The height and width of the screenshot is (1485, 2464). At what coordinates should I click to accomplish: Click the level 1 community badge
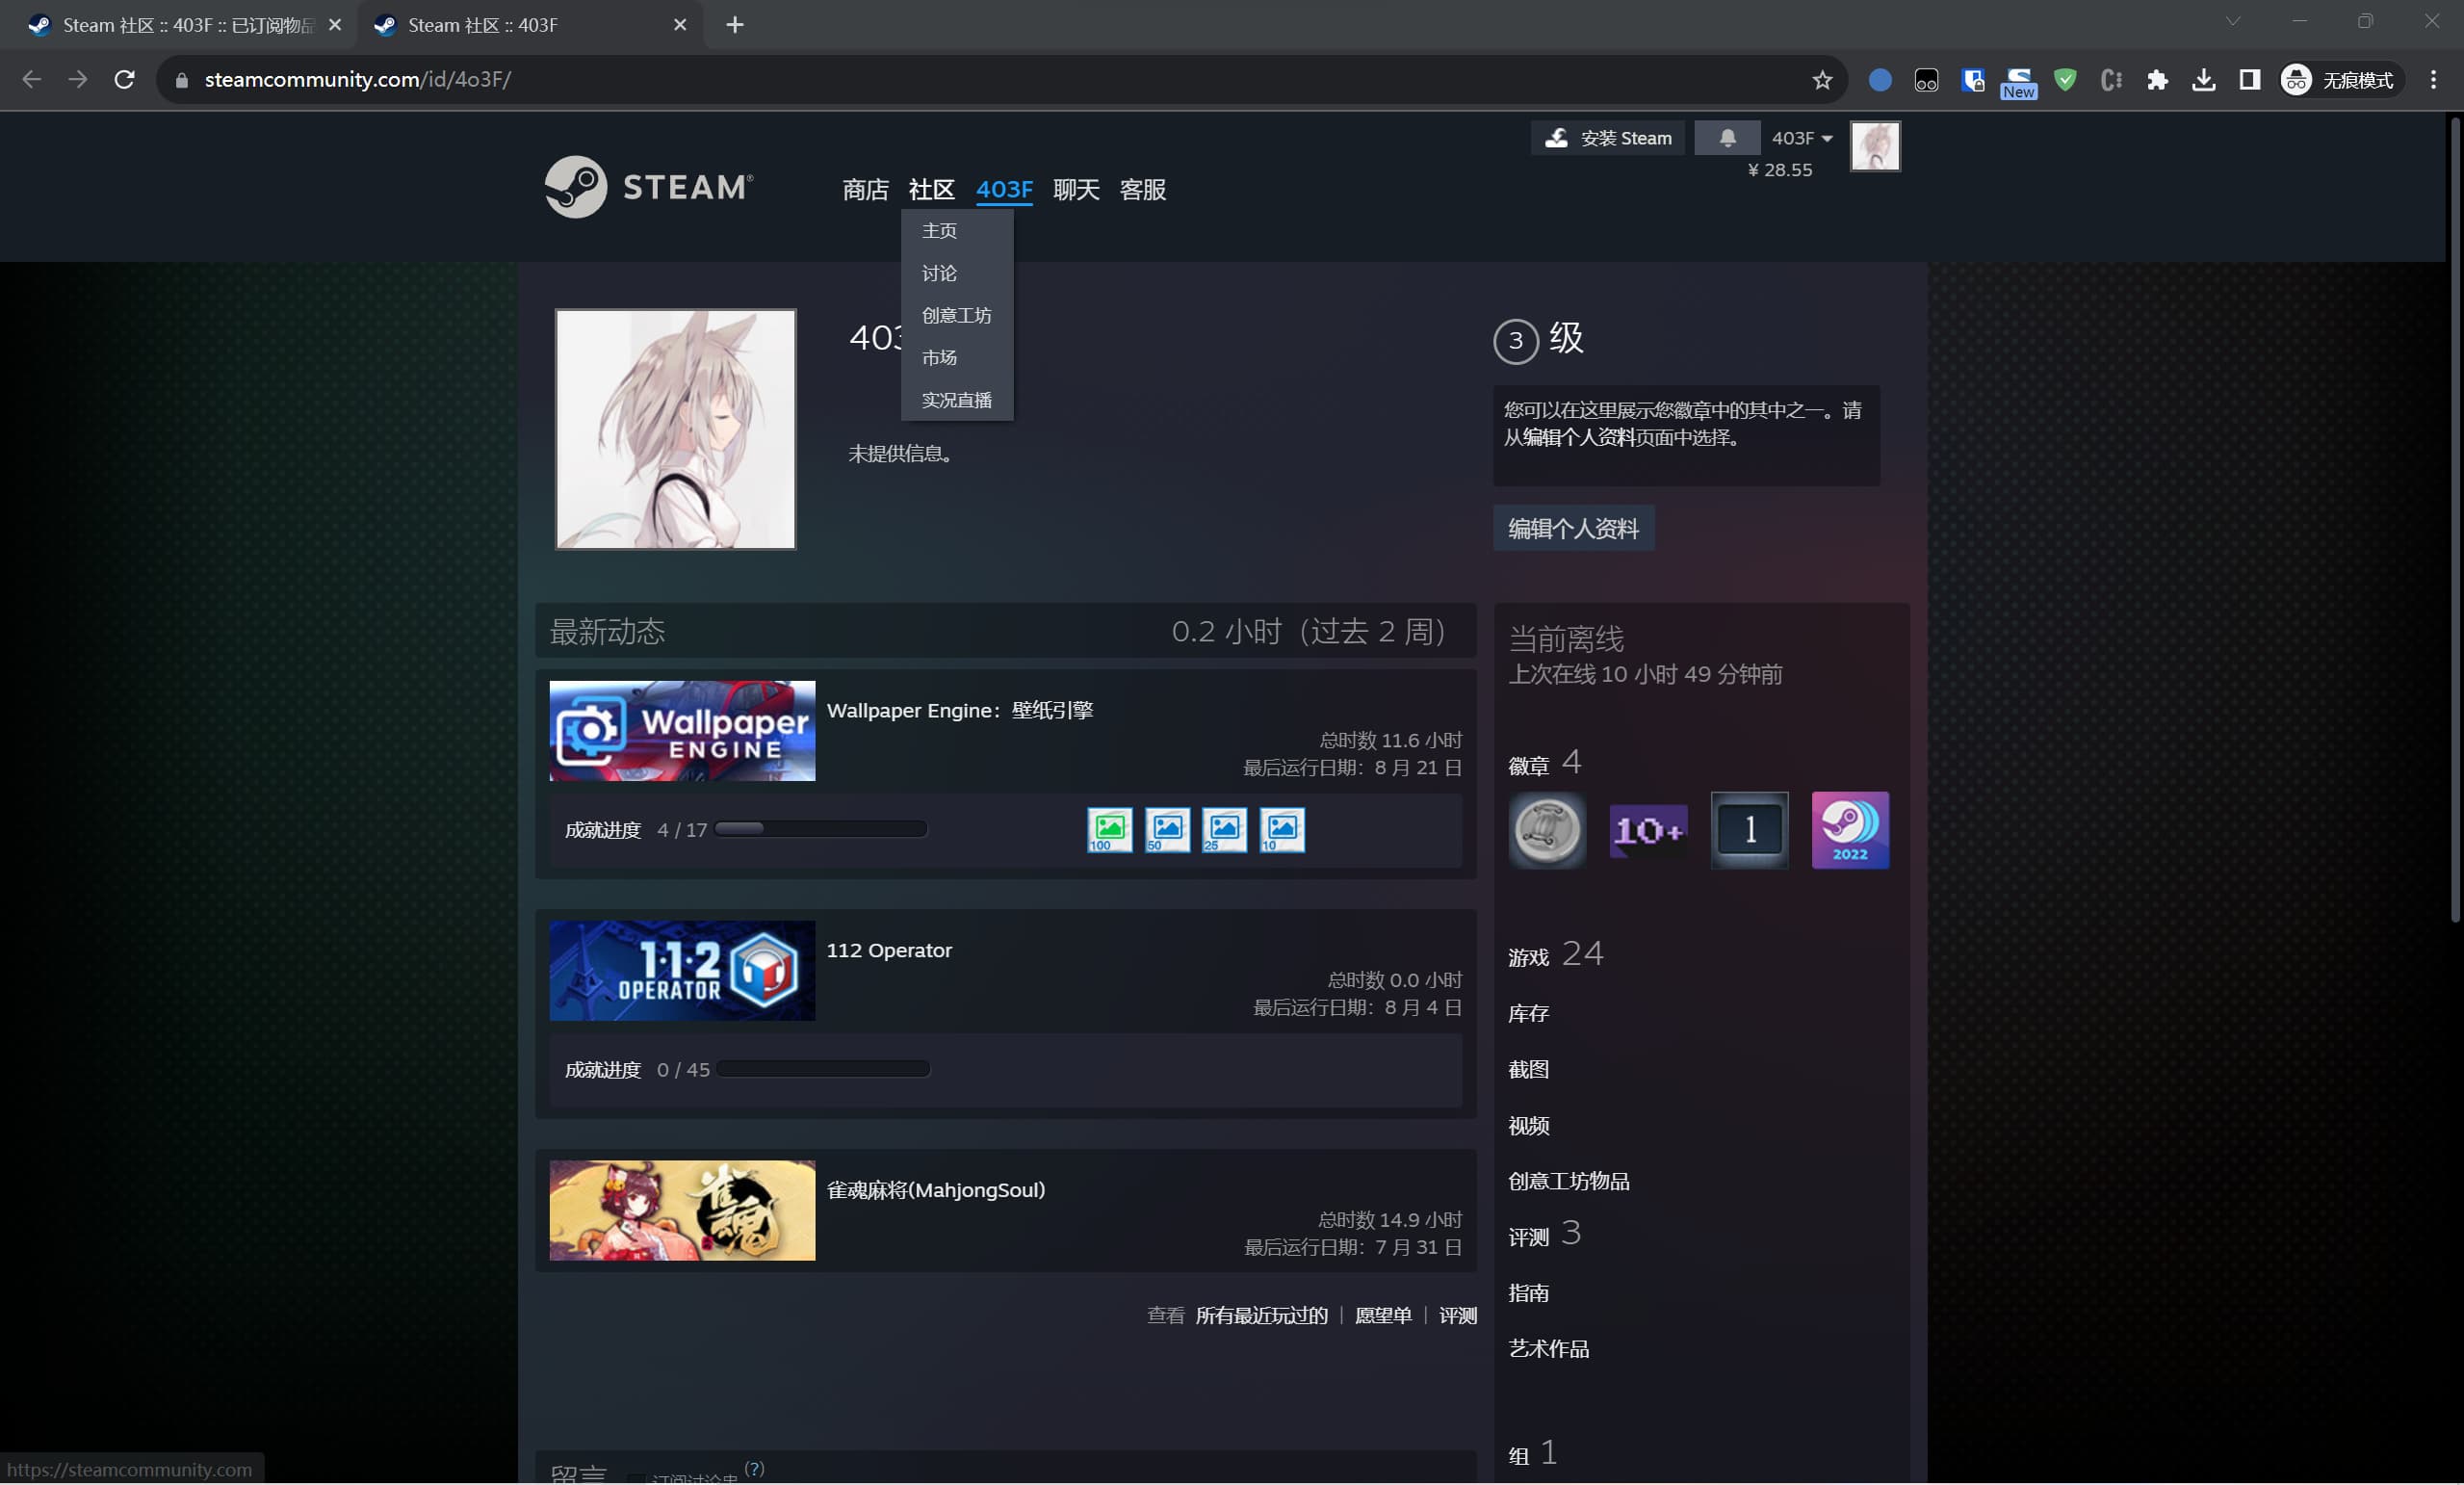coord(1749,830)
